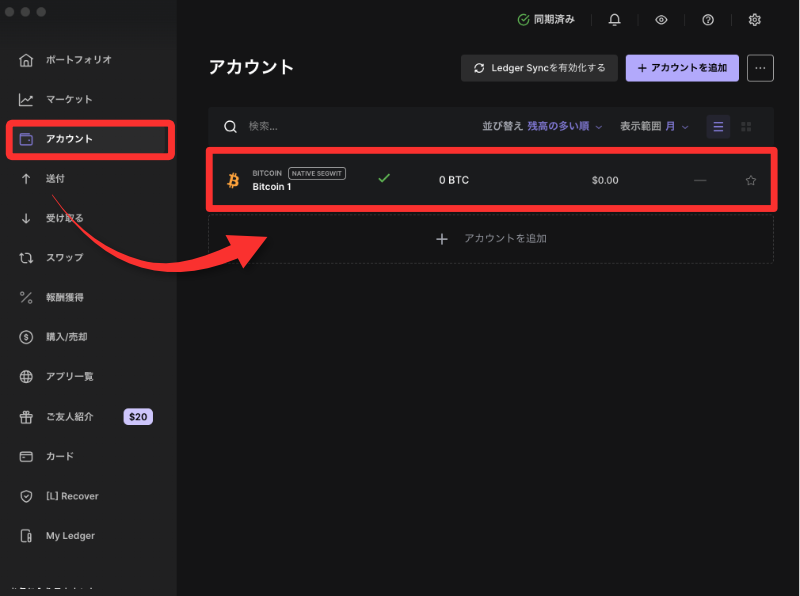Screen dimensions: 800x596
Task: Select スワップ in sidebar
Action: [64, 258]
